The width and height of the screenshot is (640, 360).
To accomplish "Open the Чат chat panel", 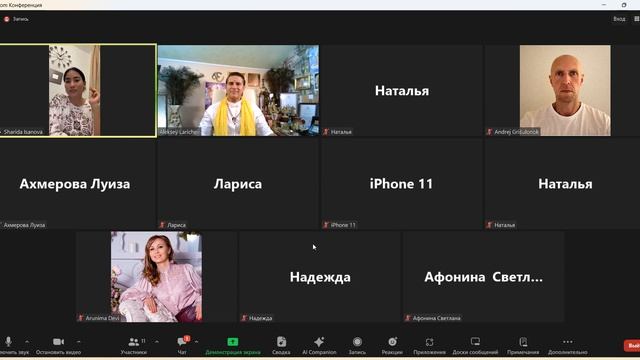I will (182, 345).
